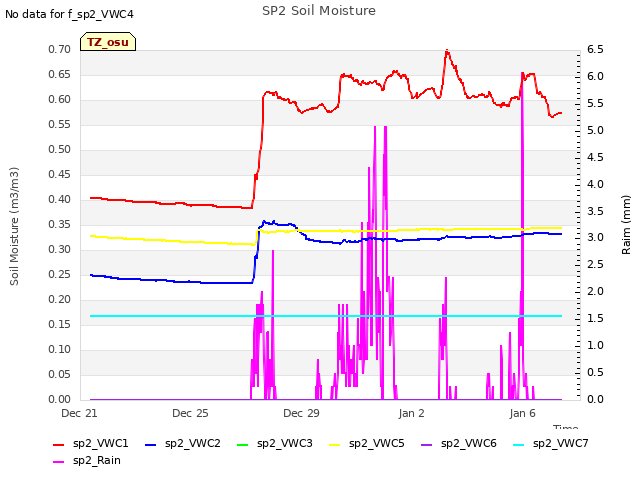The width and height of the screenshot is (640, 480).
Task: Toggle sp2_VWC7 legend entry
Action: [551, 443]
